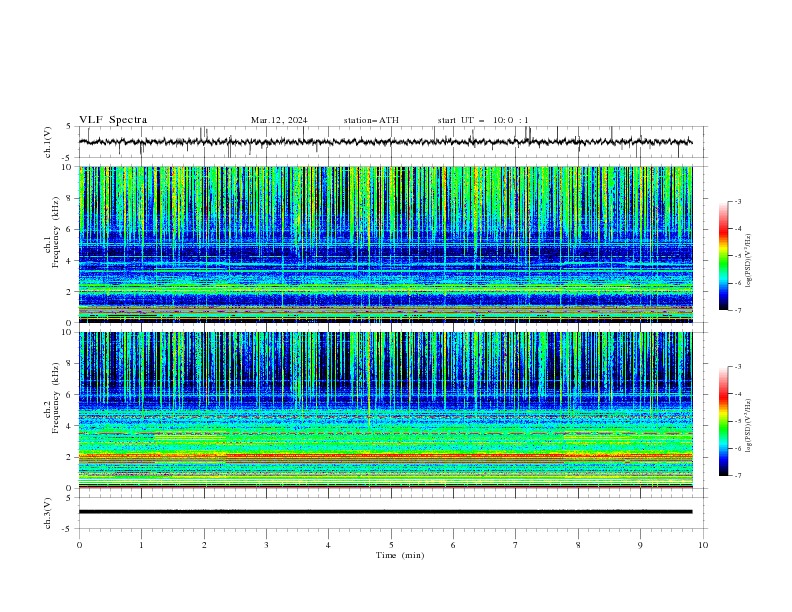792x612 pixels.
Task: Click the ch.1 colorbar gradient
Action: tap(723, 256)
